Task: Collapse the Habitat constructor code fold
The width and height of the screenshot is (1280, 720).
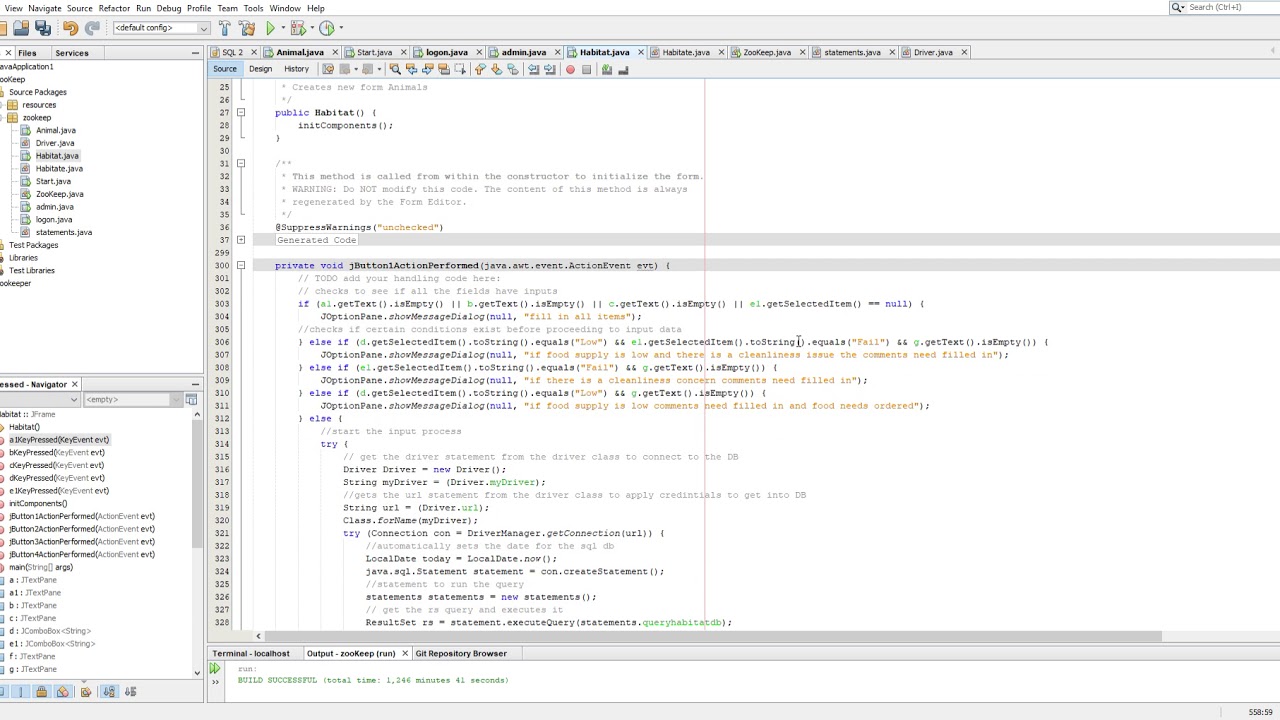Action: [x=241, y=112]
